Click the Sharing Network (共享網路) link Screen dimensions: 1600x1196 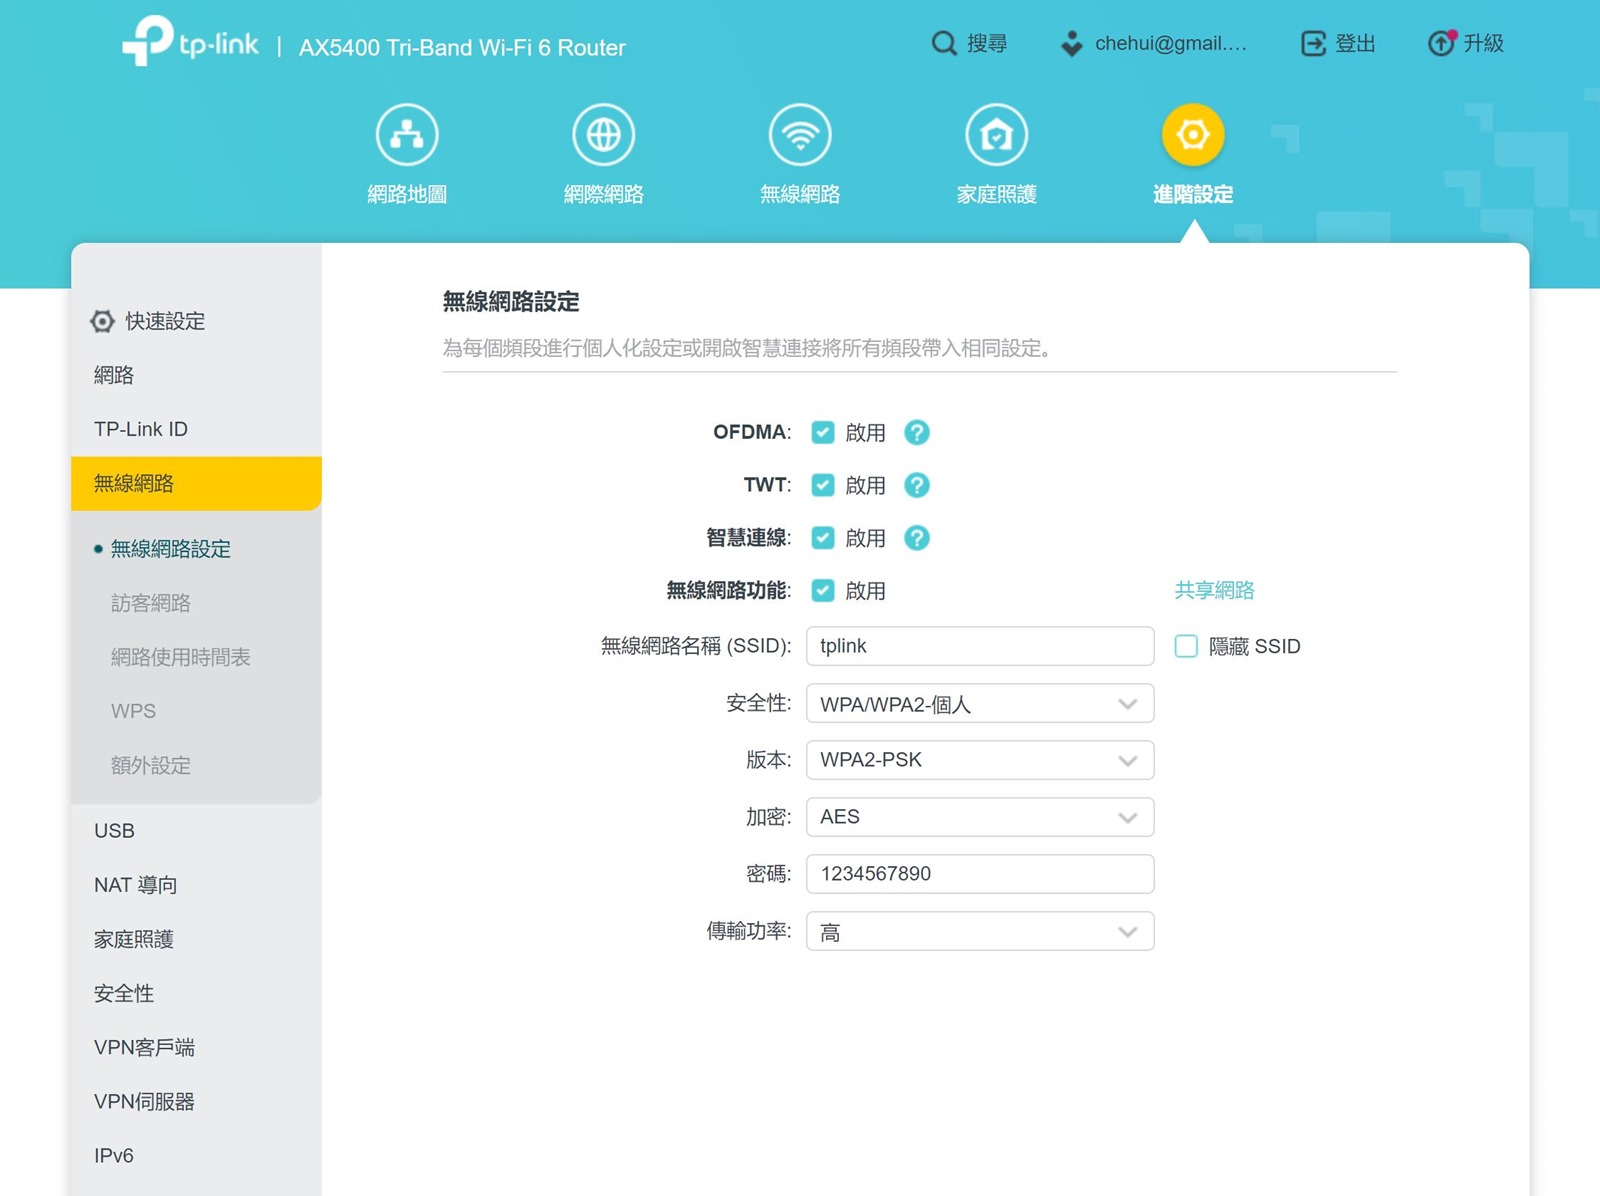coord(1214,591)
